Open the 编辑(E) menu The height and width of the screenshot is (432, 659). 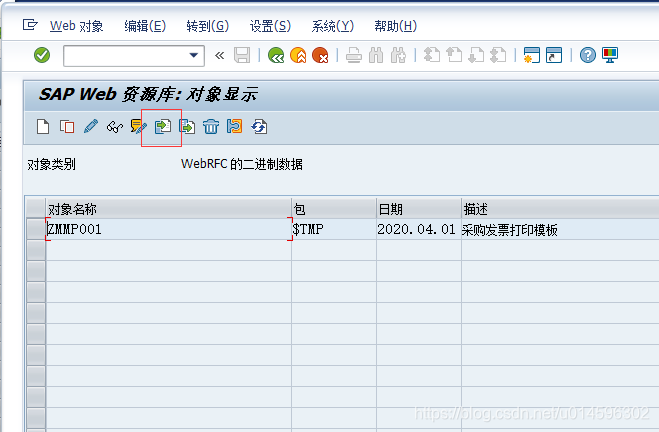pyautogui.click(x=145, y=26)
